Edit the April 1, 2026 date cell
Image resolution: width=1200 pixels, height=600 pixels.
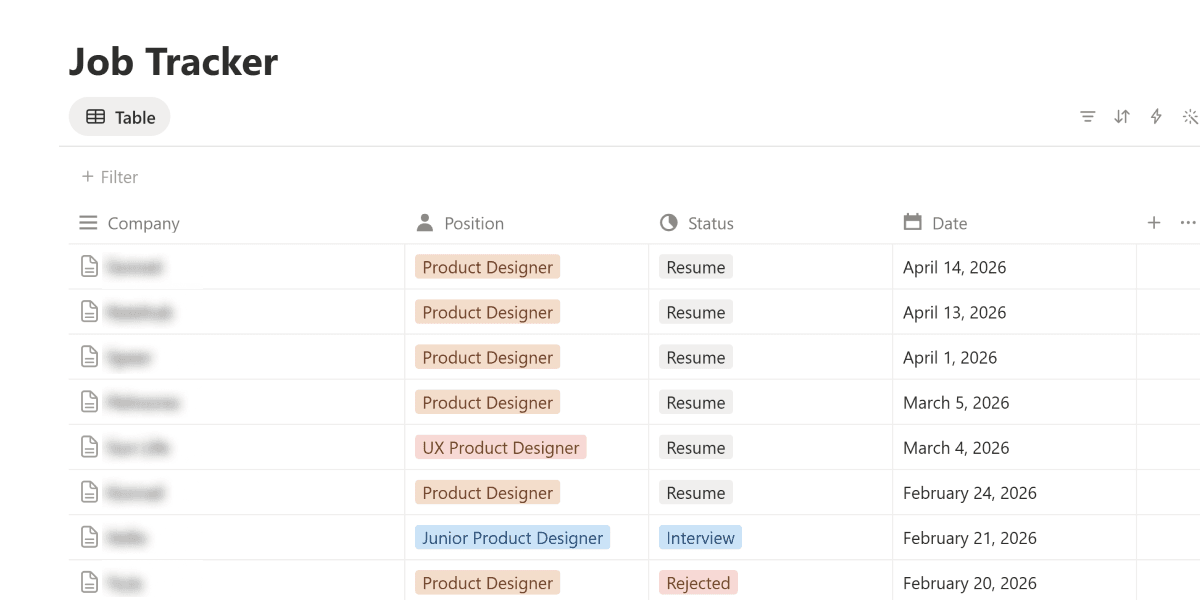coord(950,358)
